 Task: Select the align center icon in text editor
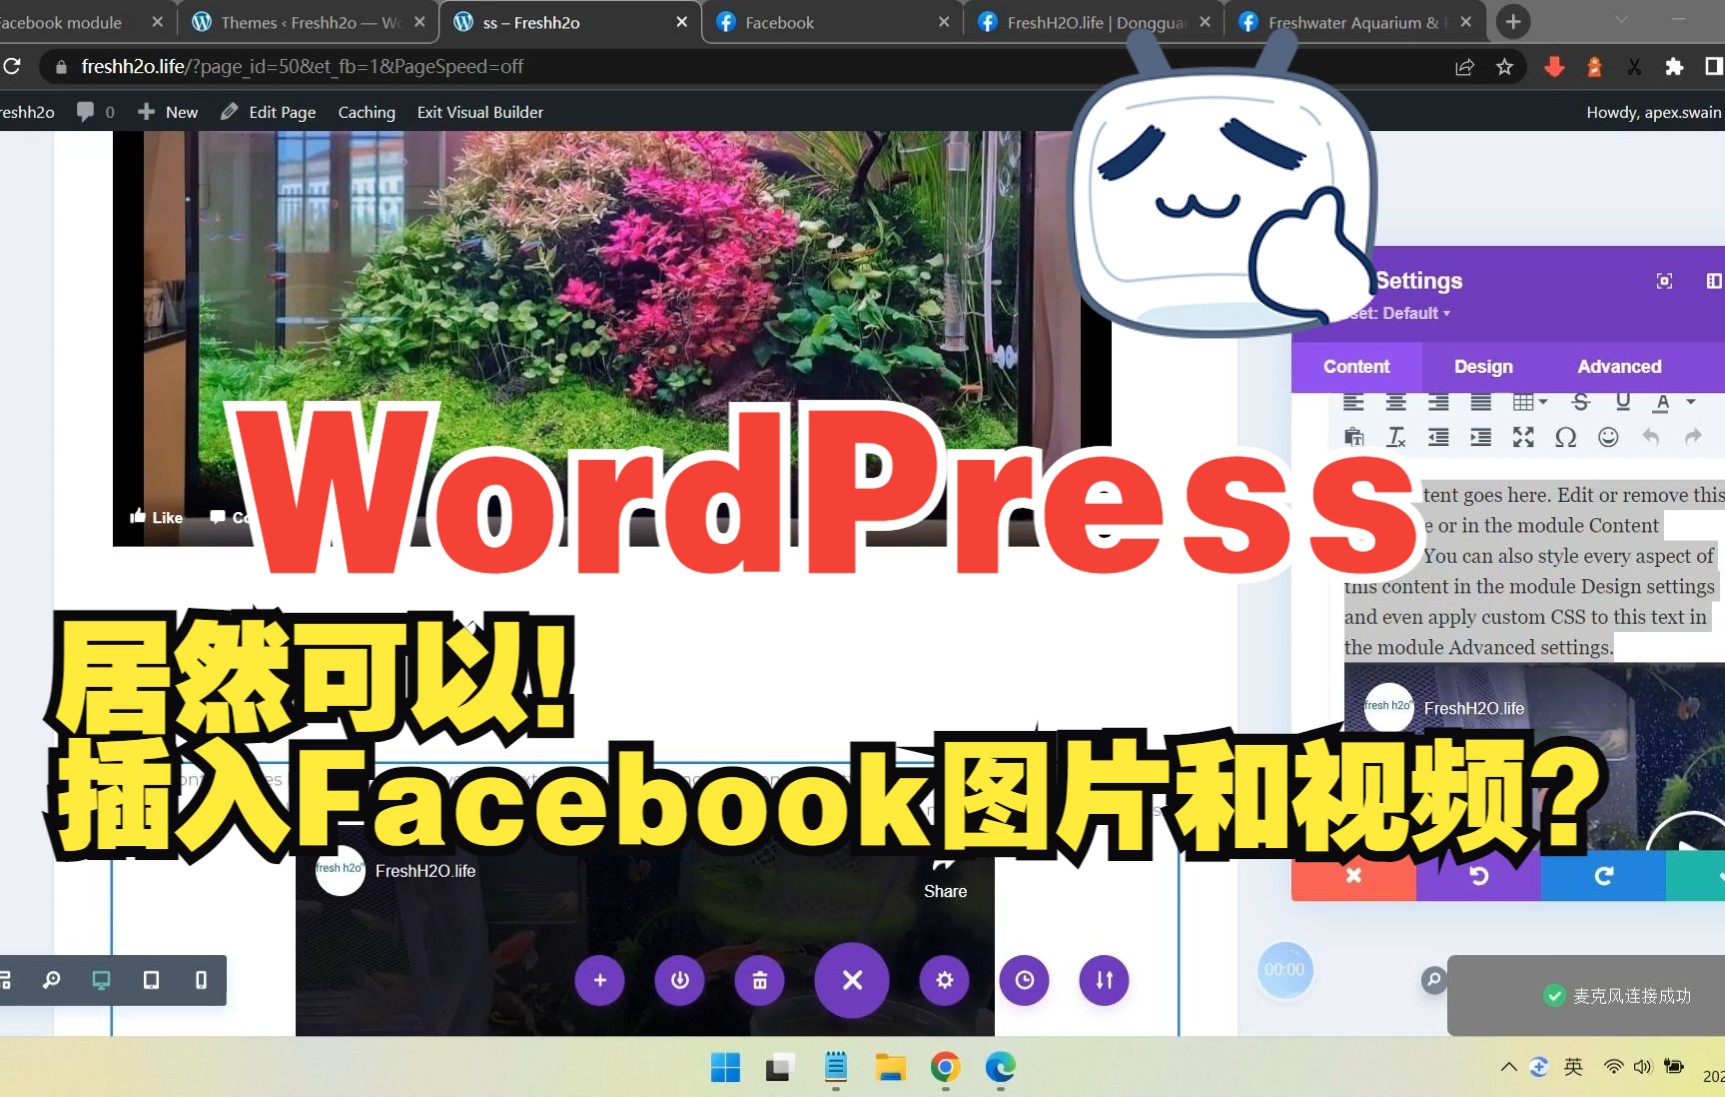point(1395,401)
